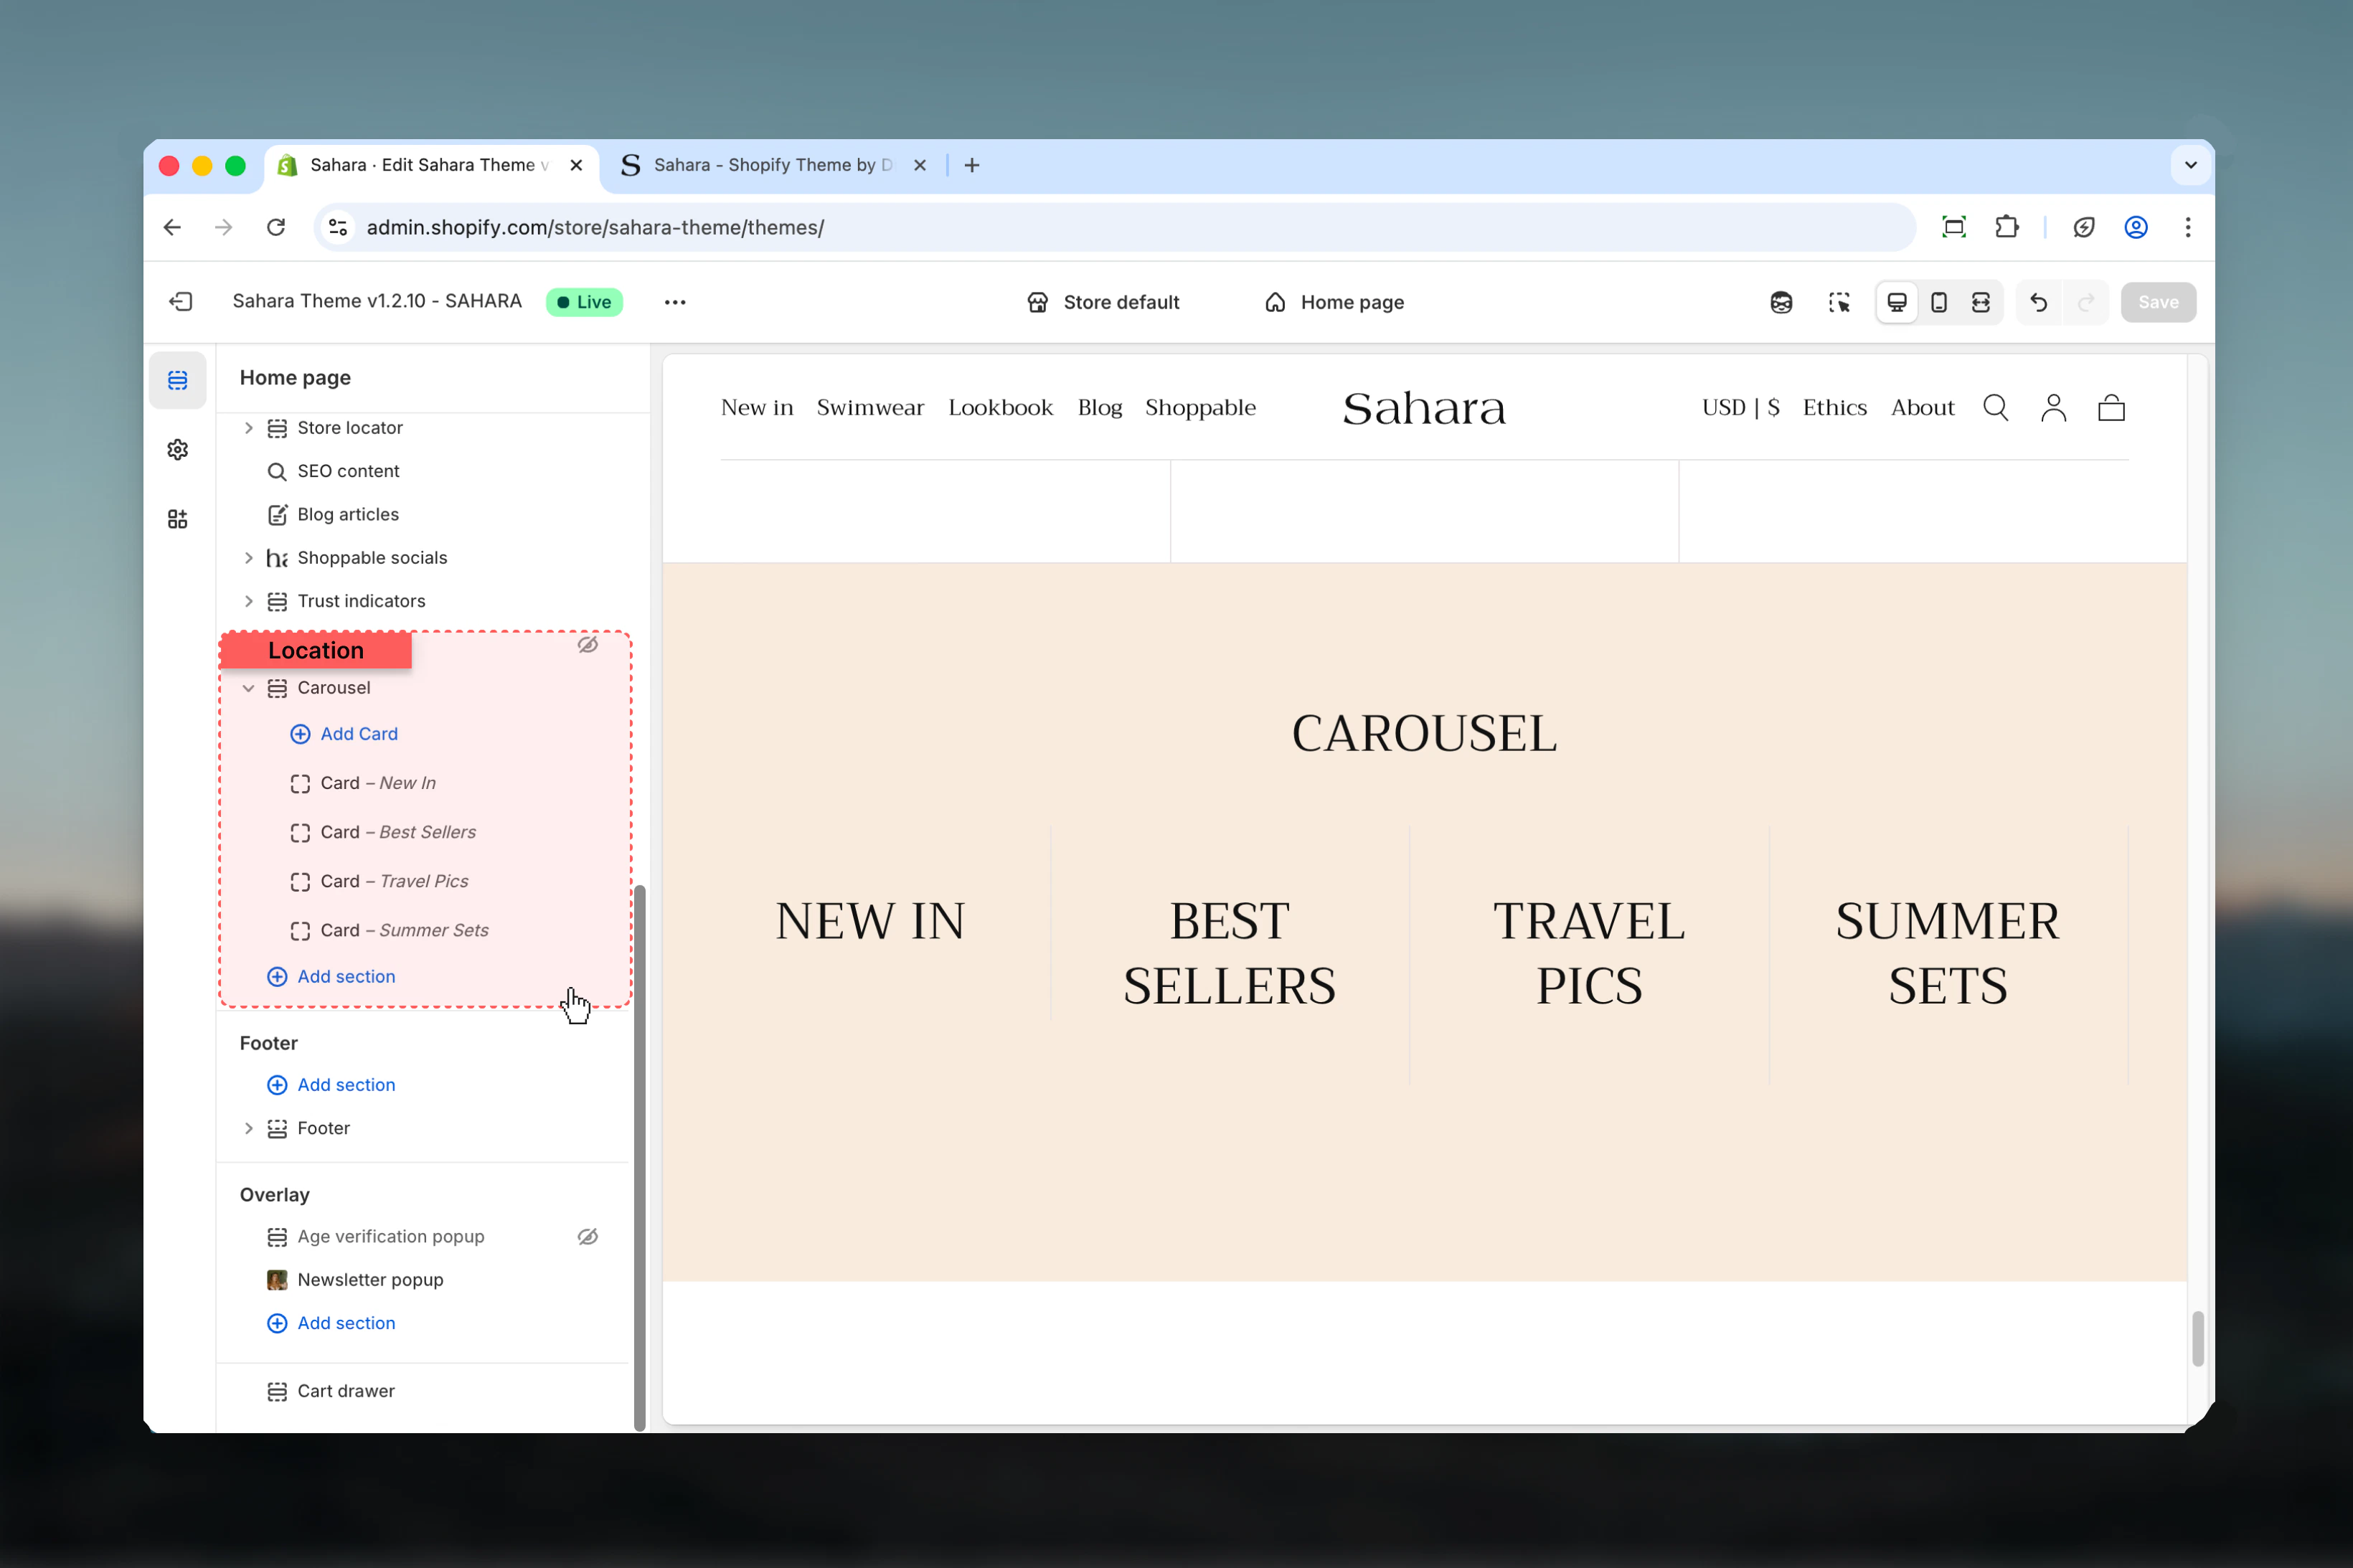Open the New in menu item
Image resolution: width=2353 pixels, height=1568 pixels.
click(x=757, y=408)
